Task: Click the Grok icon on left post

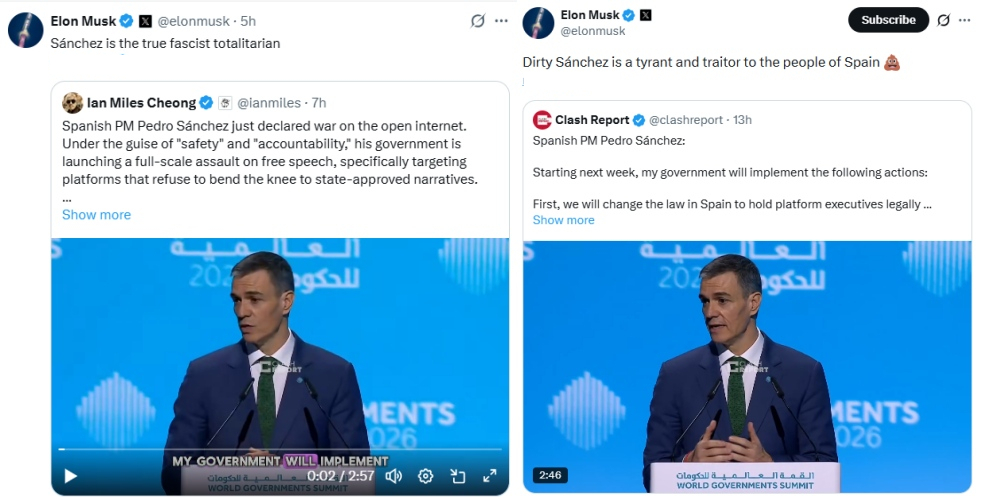Action: point(479,21)
